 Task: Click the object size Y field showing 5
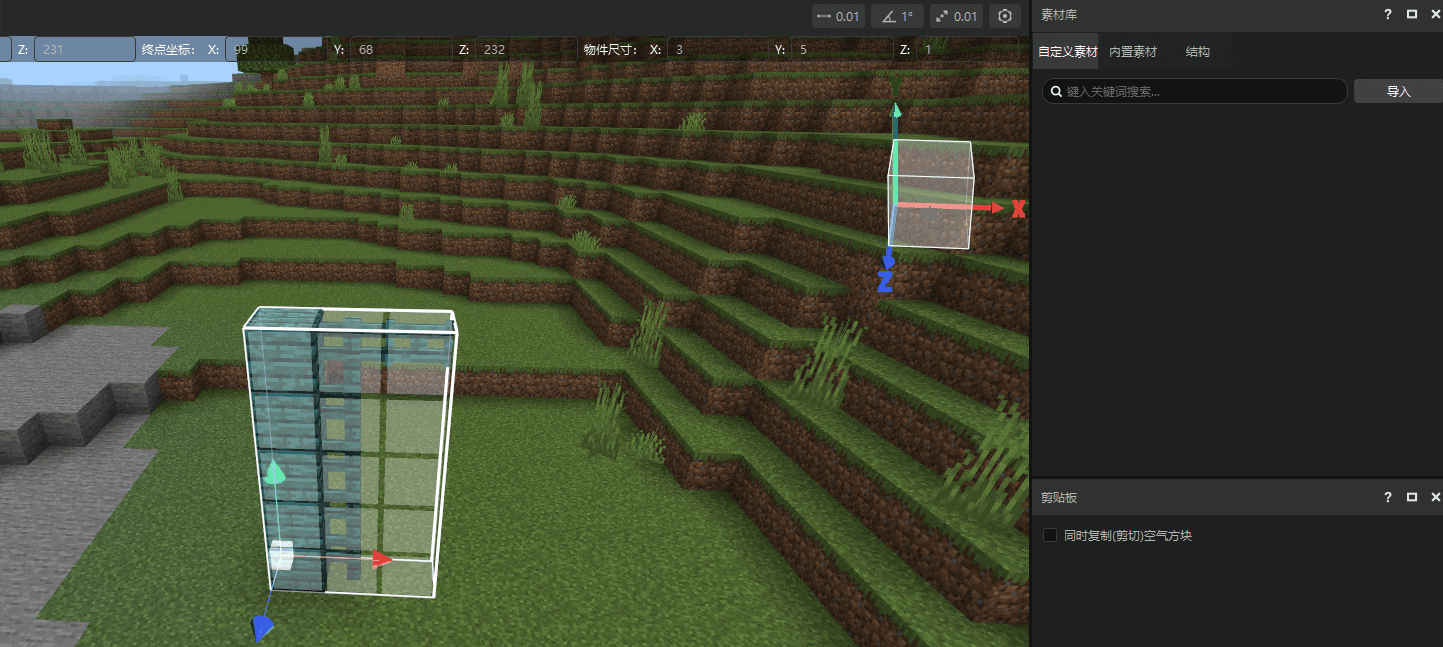pyautogui.click(x=843, y=49)
